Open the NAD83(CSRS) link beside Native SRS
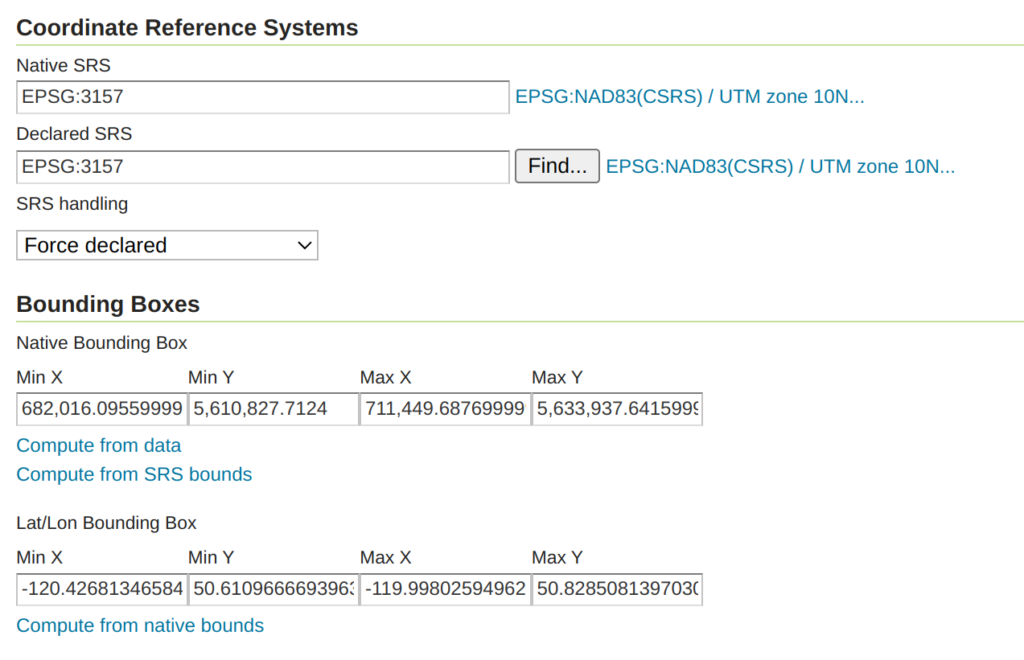The width and height of the screenshot is (1024, 660). click(x=689, y=98)
